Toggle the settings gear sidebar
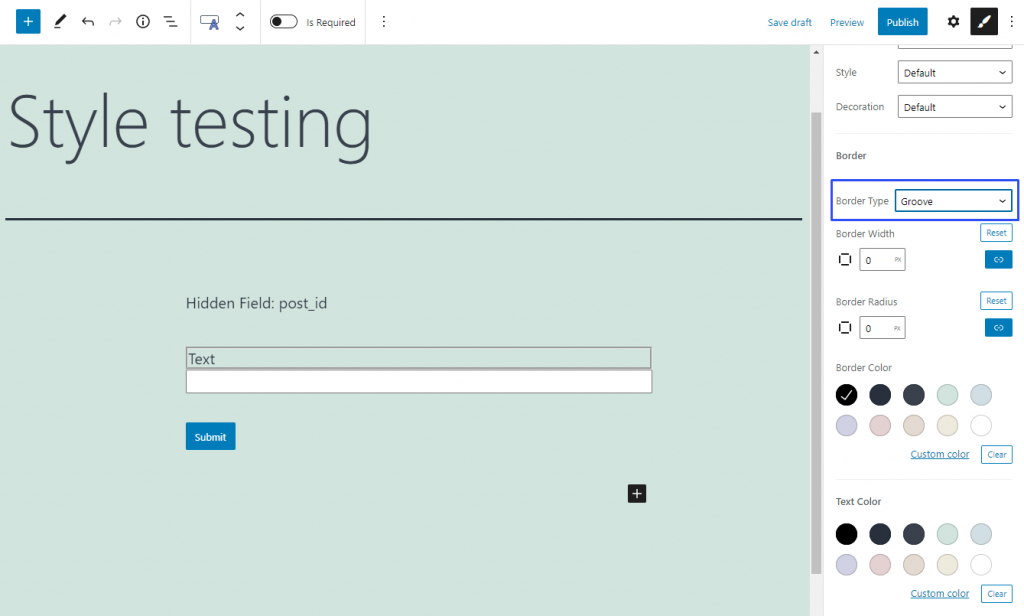The image size is (1024, 616). (953, 22)
